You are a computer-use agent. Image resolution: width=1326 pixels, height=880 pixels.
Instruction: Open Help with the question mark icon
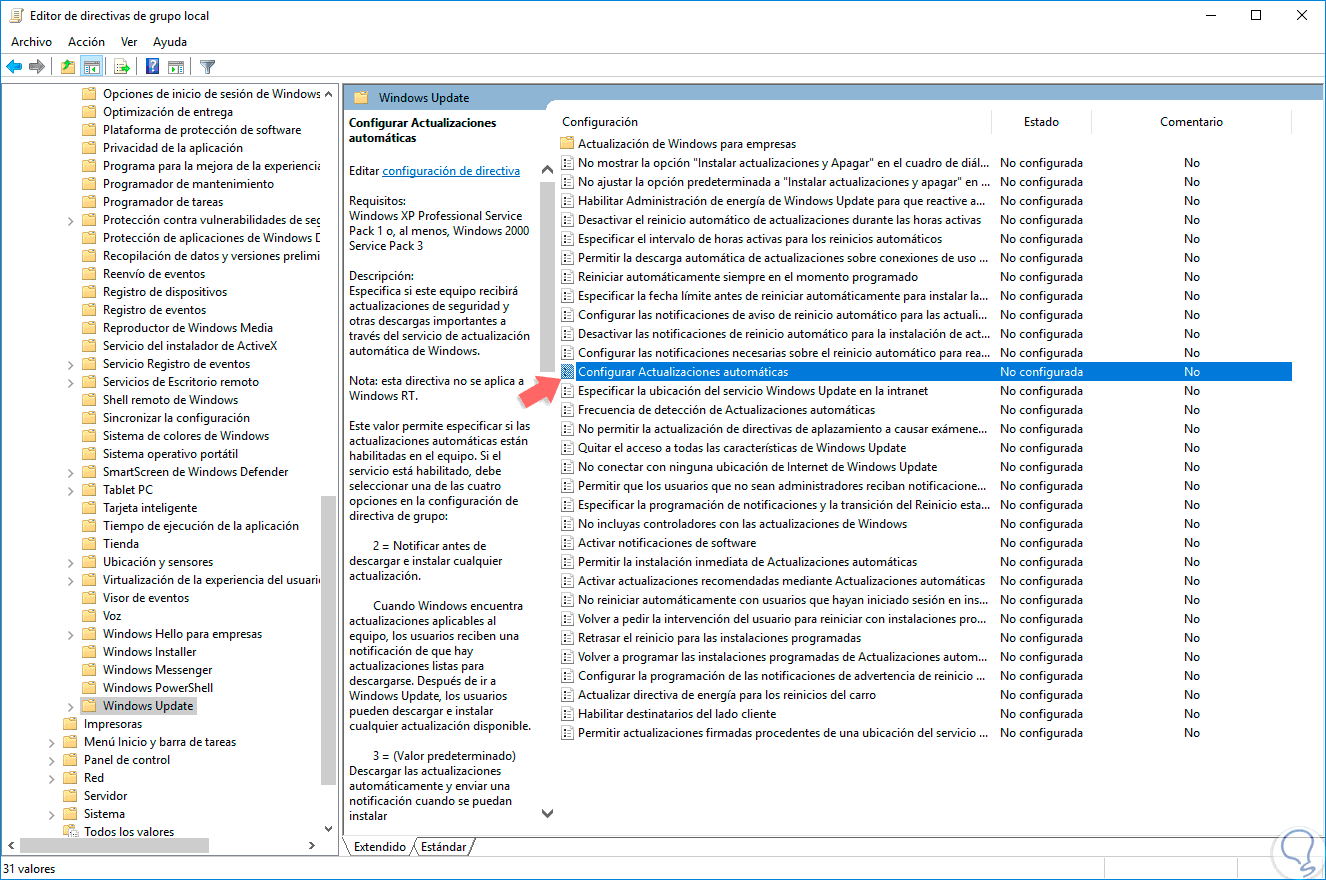153,67
